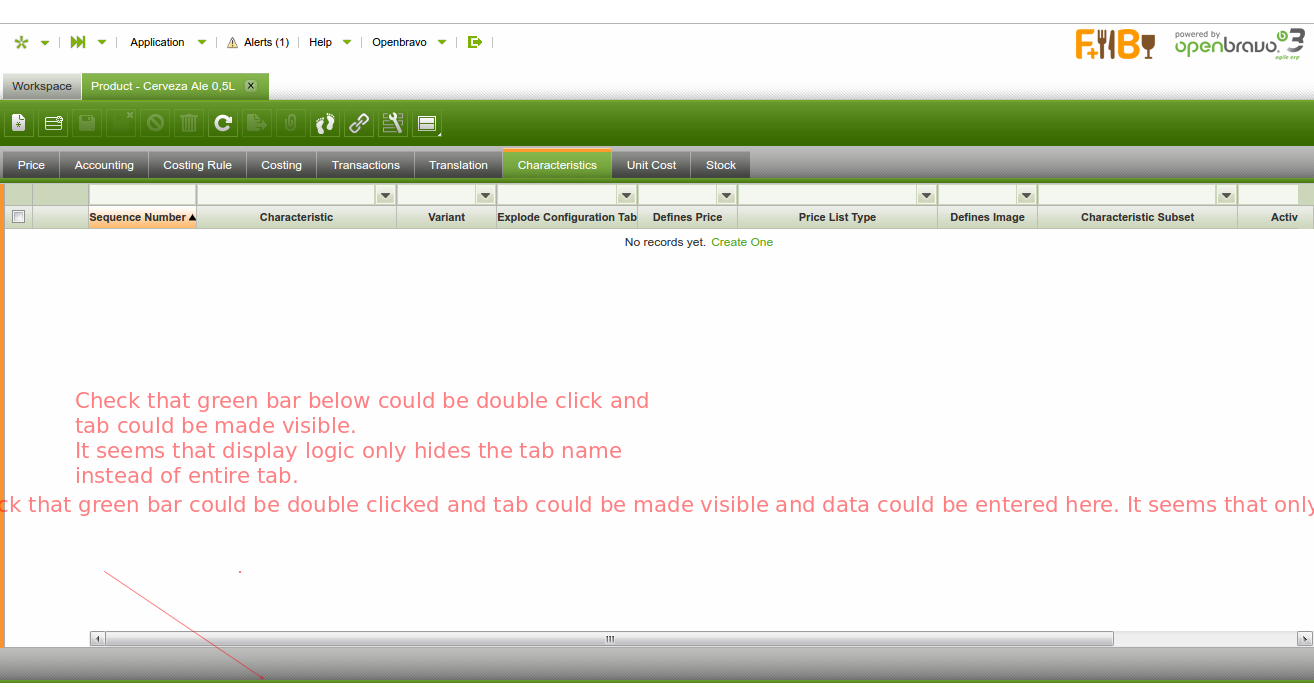1314x700 pixels.
Task: Click the attachments paperclip icon
Action: point(291,123)
